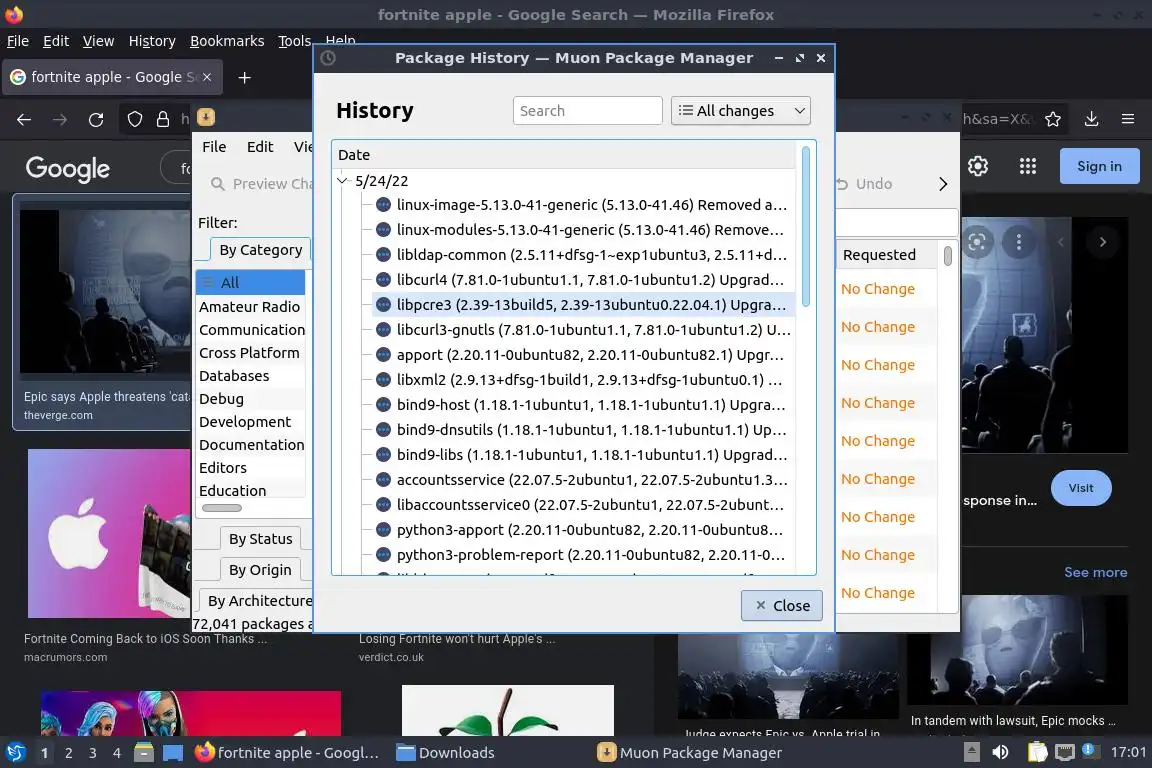Switch to Downloads window in taskbar
The height and width of the screenshot is (768, 1152).
tap(445, 753)
